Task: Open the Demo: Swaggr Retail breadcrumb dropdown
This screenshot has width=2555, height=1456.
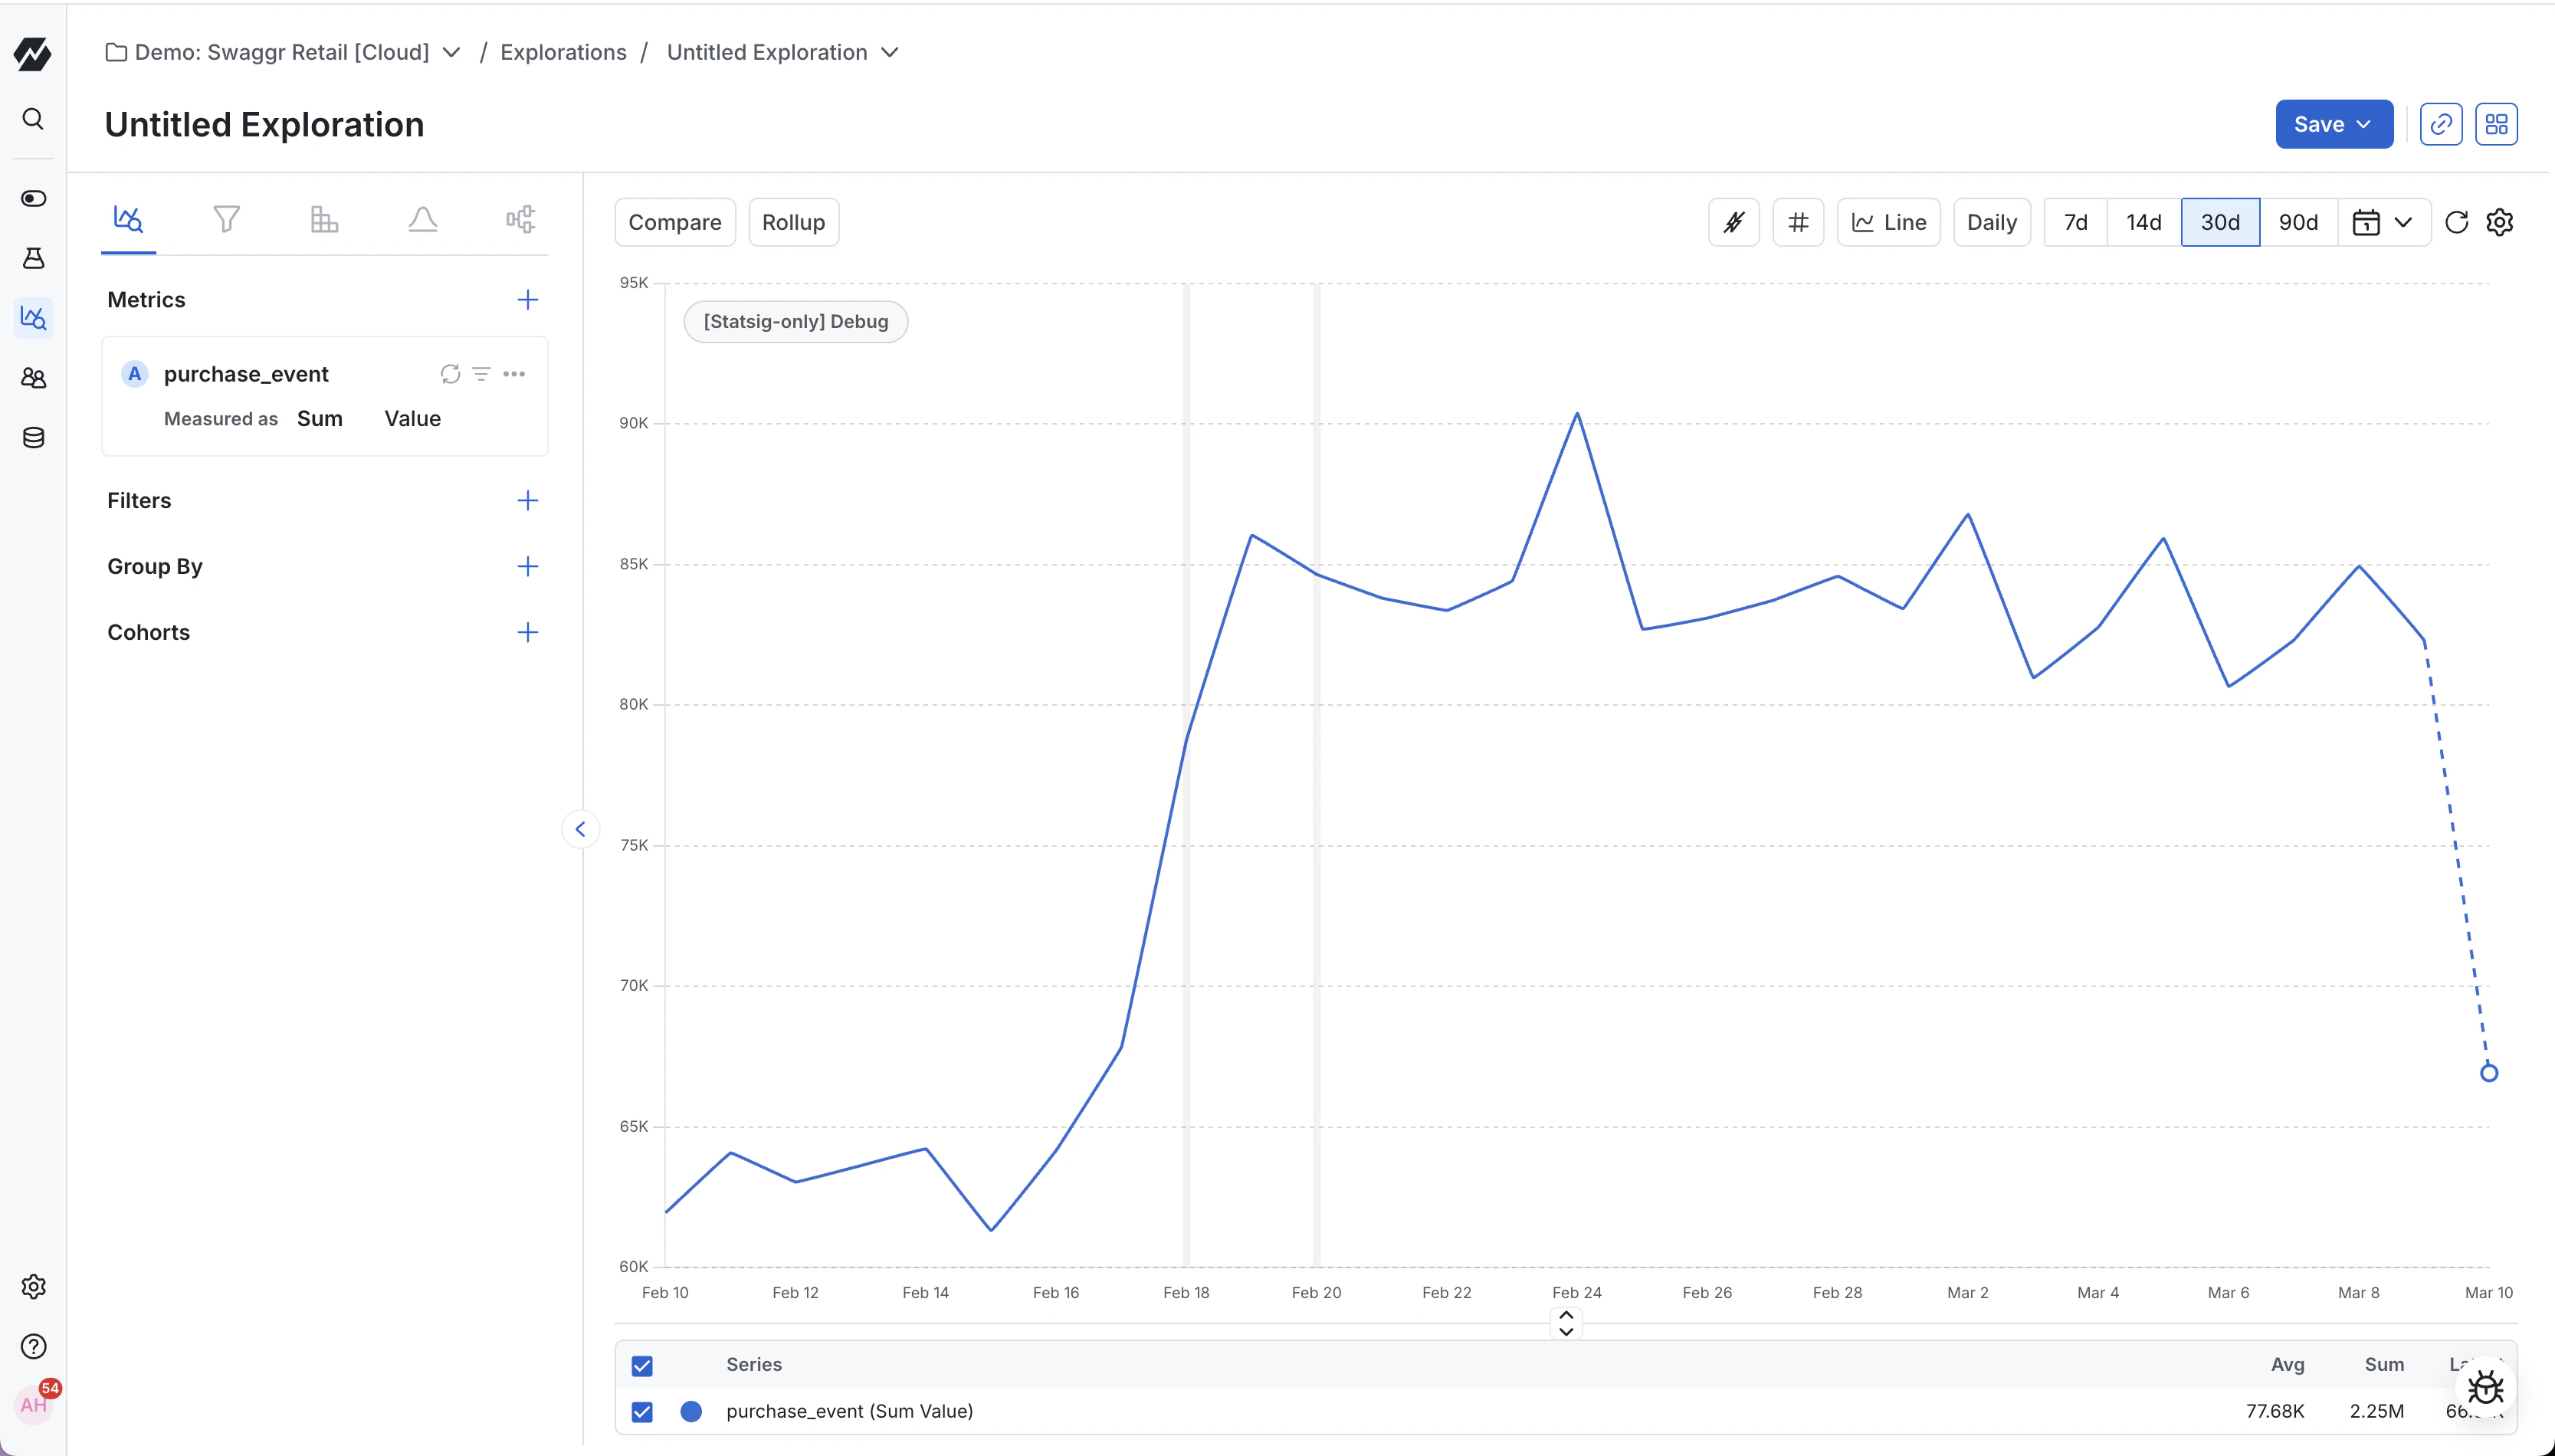Action: tap(452, 52)
